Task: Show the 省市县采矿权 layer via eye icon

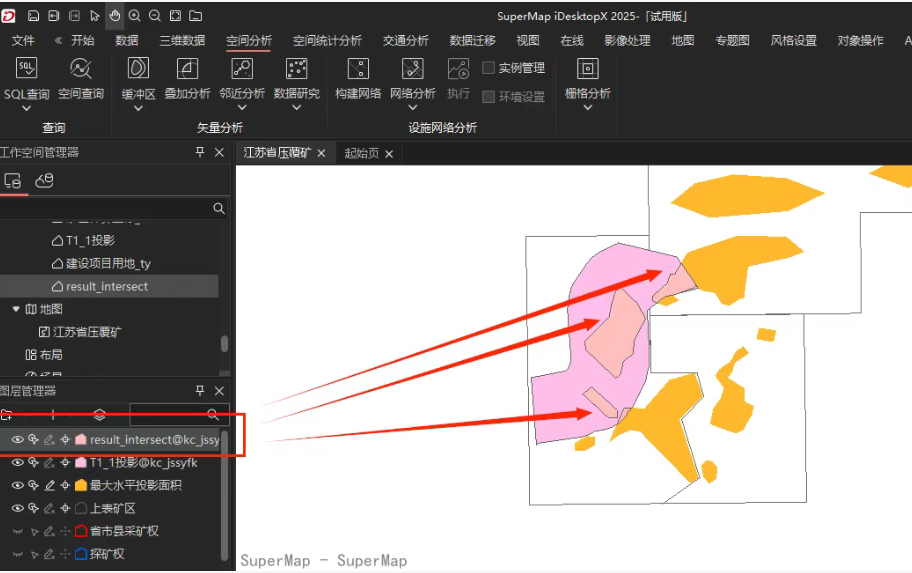Action: [17, 531]
